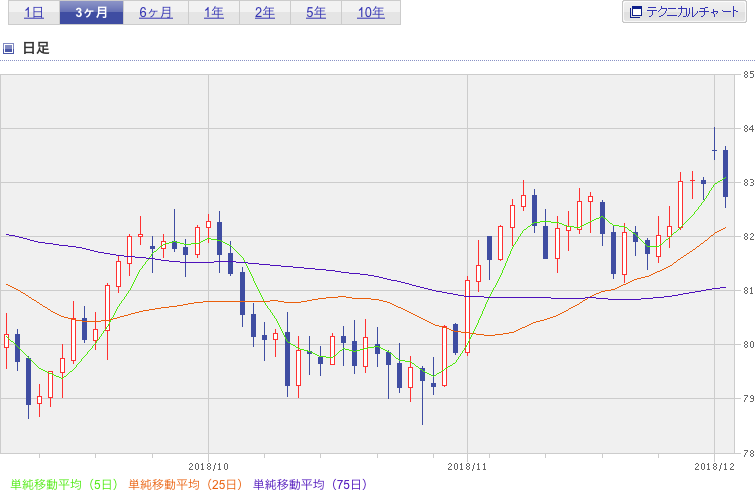Click the 2018/11 date axis label
The height and width of the screenshot is (493, 755).
[467, 467]
